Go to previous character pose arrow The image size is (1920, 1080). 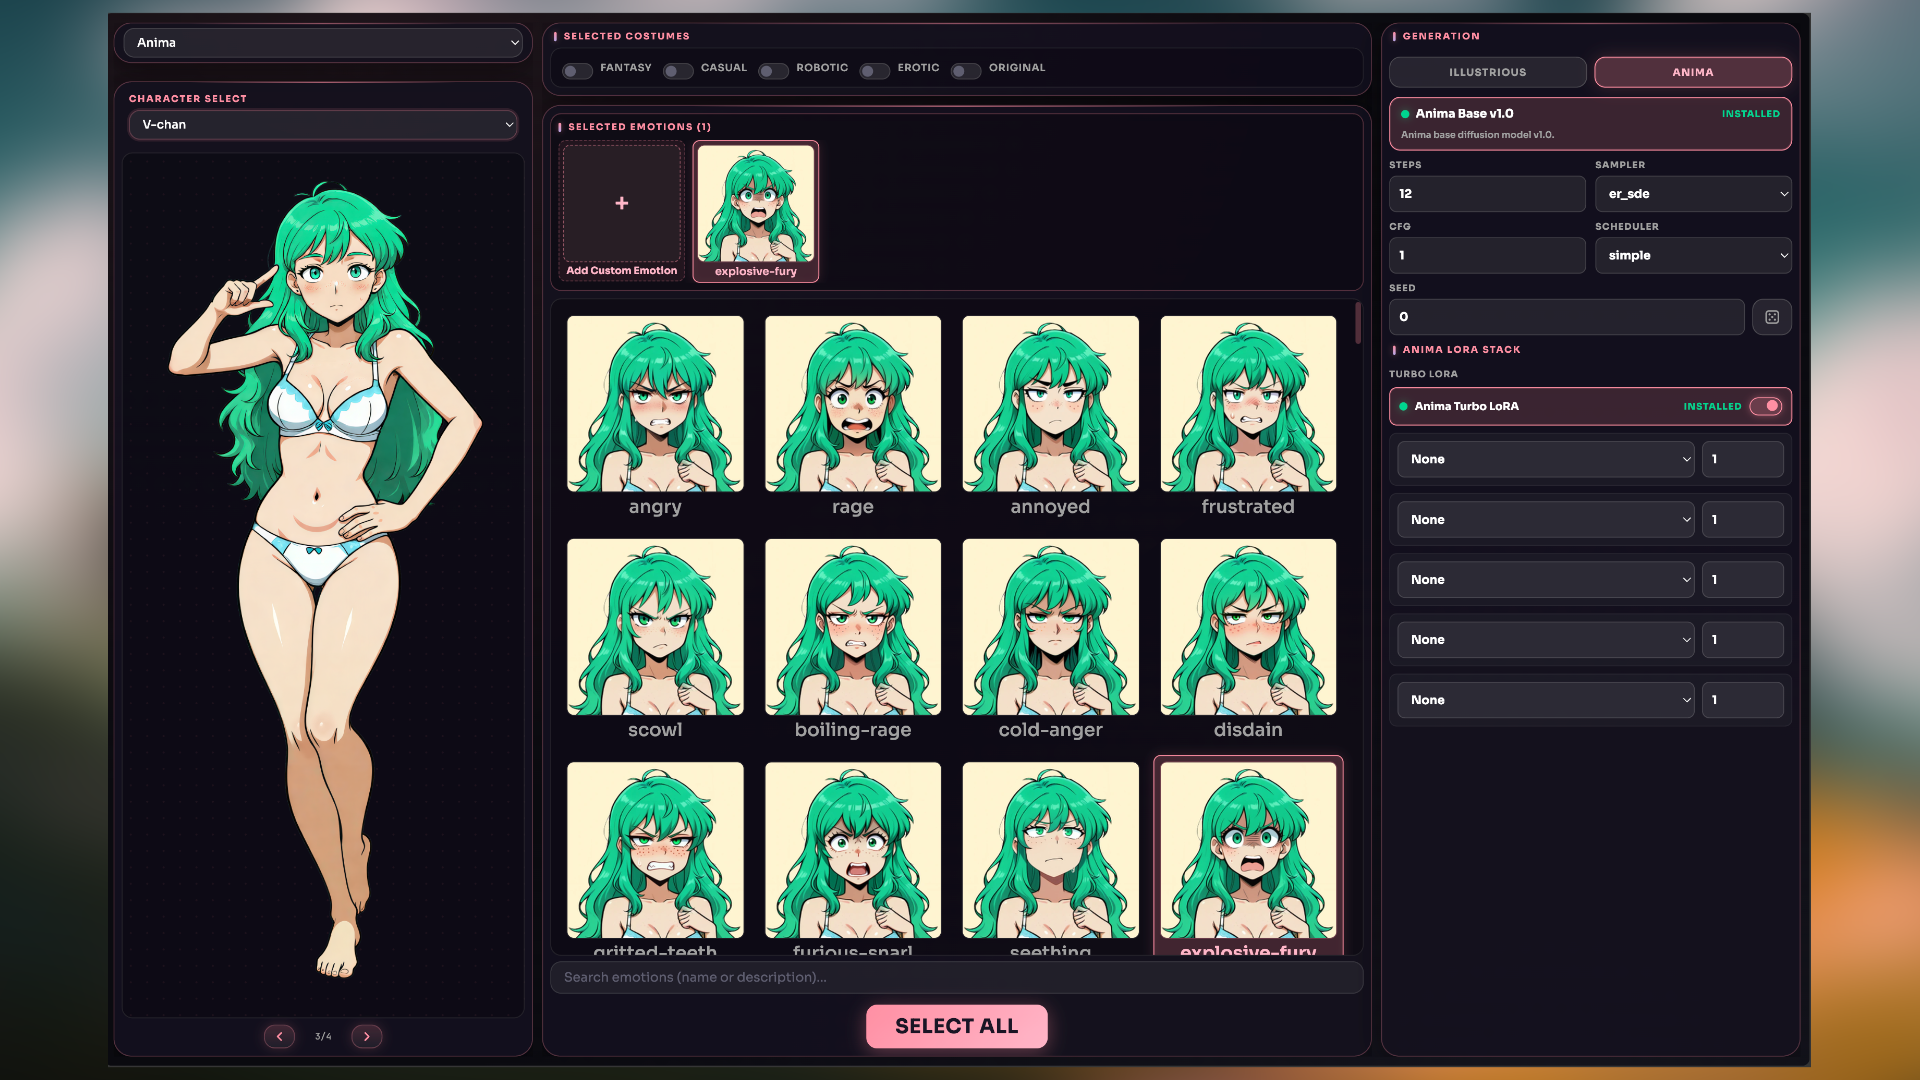pyautogui.click(x=279, y=1036)
